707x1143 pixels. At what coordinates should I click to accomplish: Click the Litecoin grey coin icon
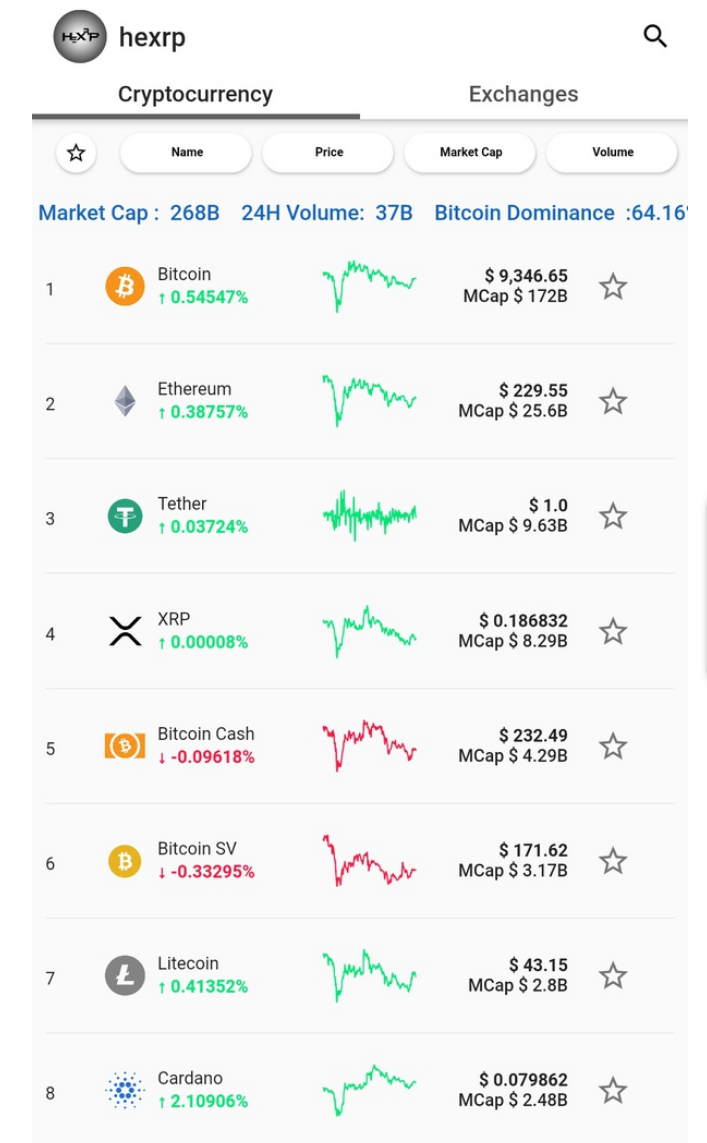point(125,975)
